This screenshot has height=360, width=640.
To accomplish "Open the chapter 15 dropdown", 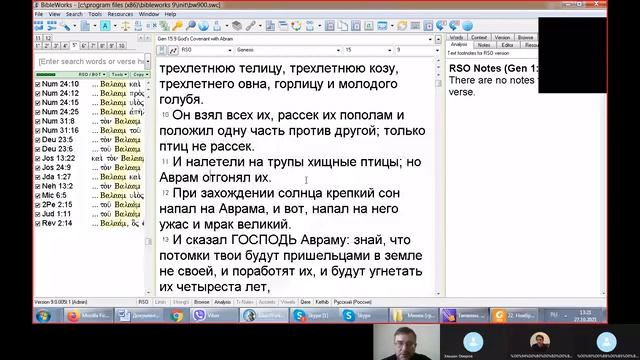I will coord(389,50).
